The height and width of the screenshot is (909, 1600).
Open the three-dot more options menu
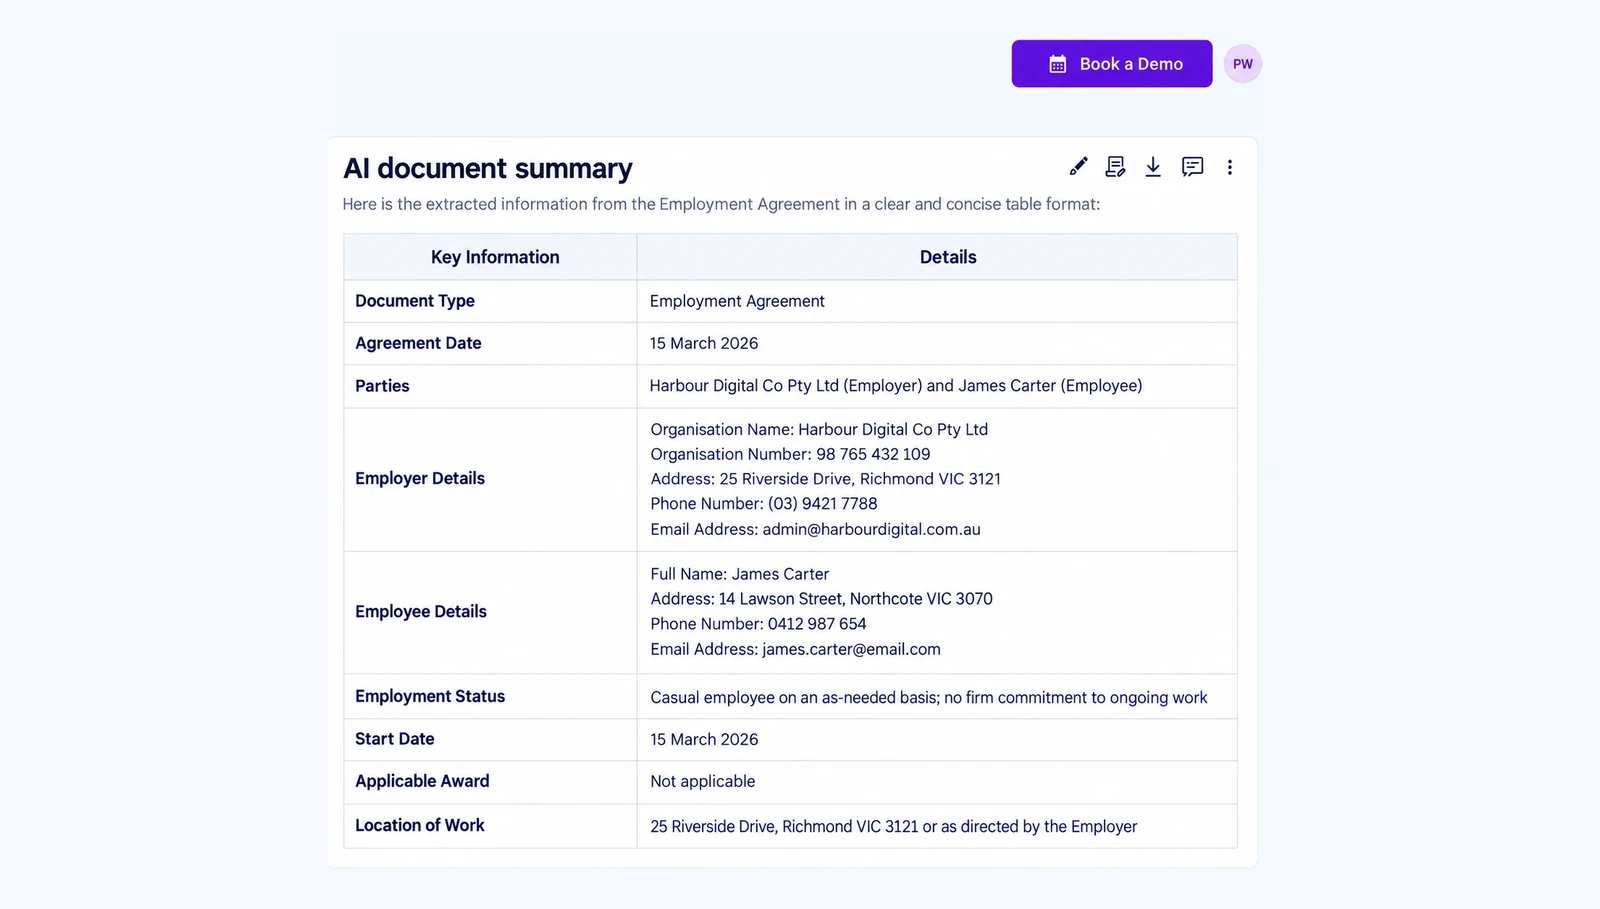[x=1230, y=167]
